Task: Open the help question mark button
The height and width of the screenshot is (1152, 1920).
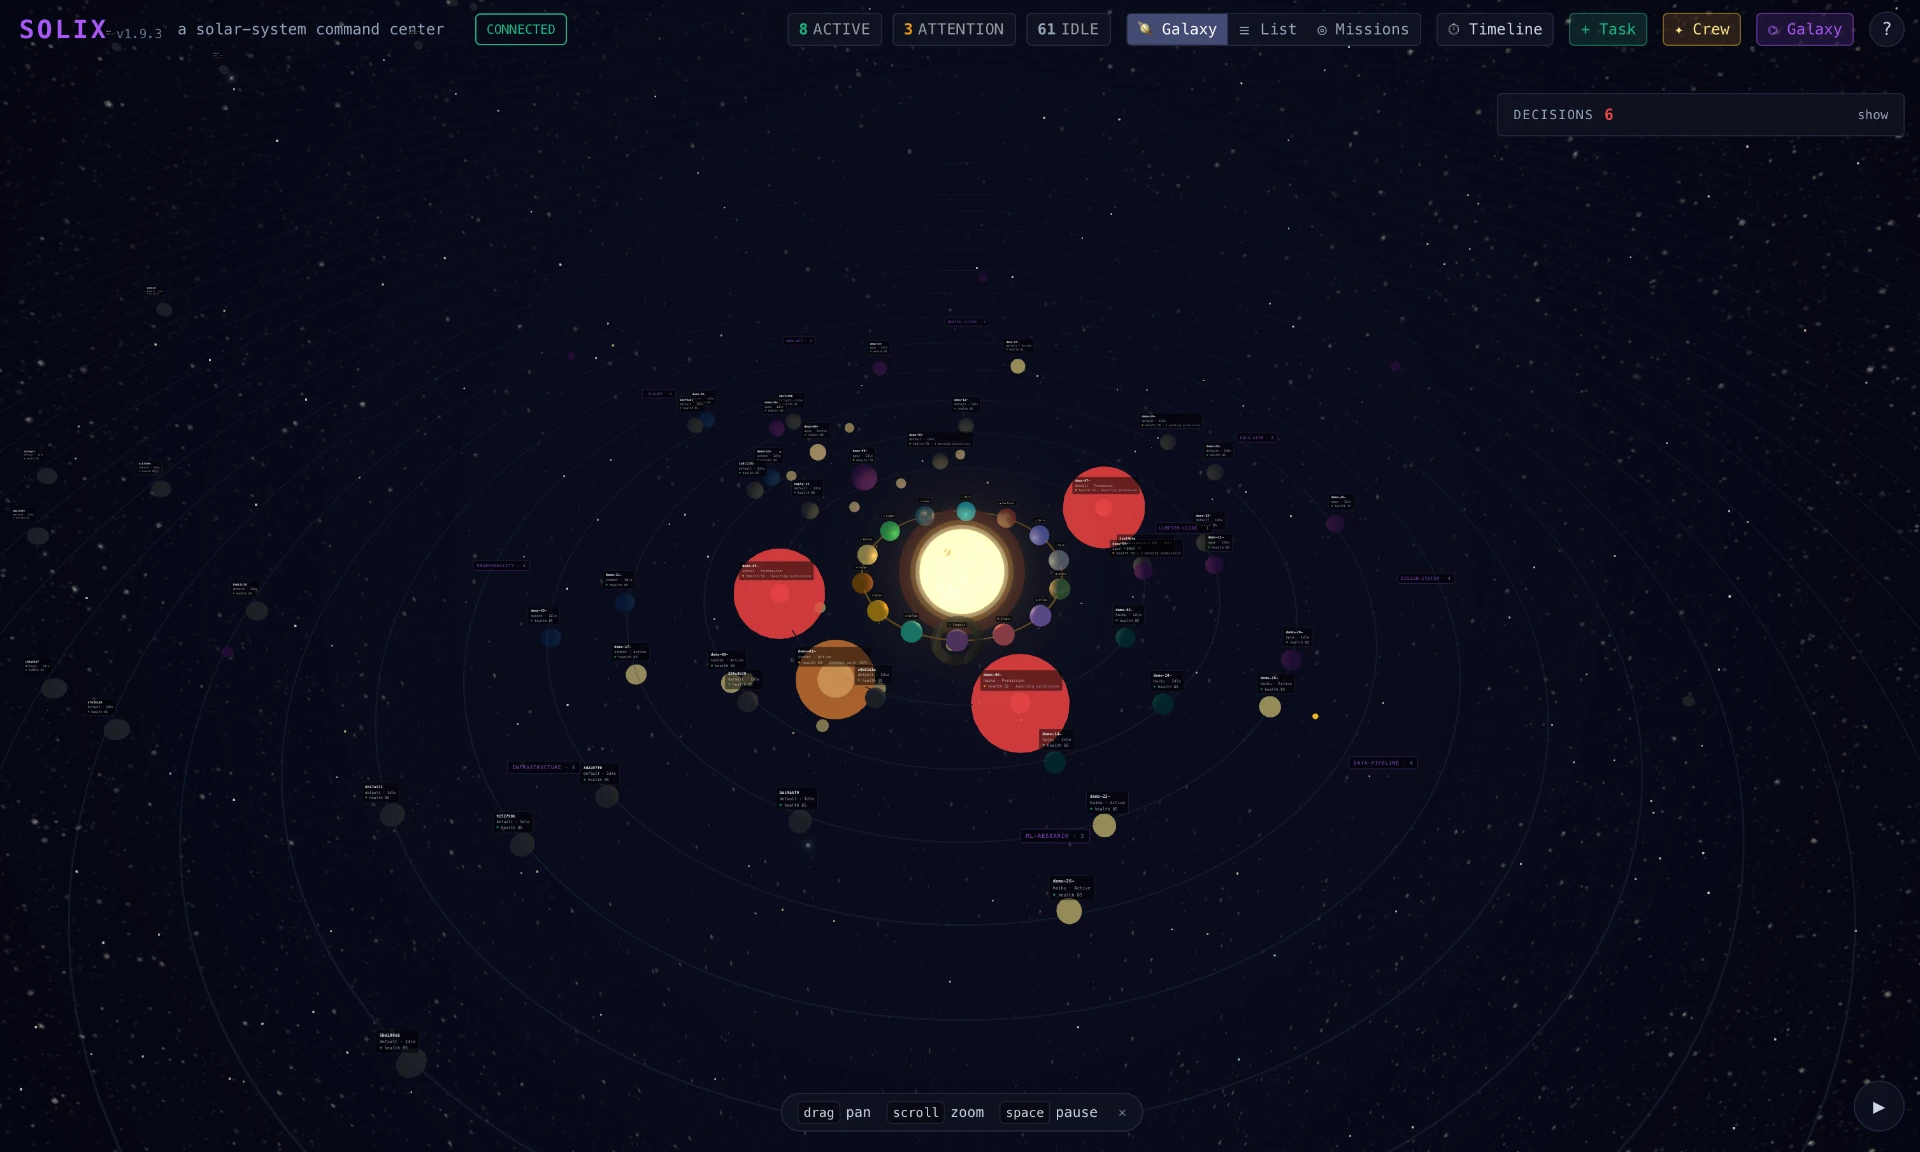Action: click(1886, 30)
